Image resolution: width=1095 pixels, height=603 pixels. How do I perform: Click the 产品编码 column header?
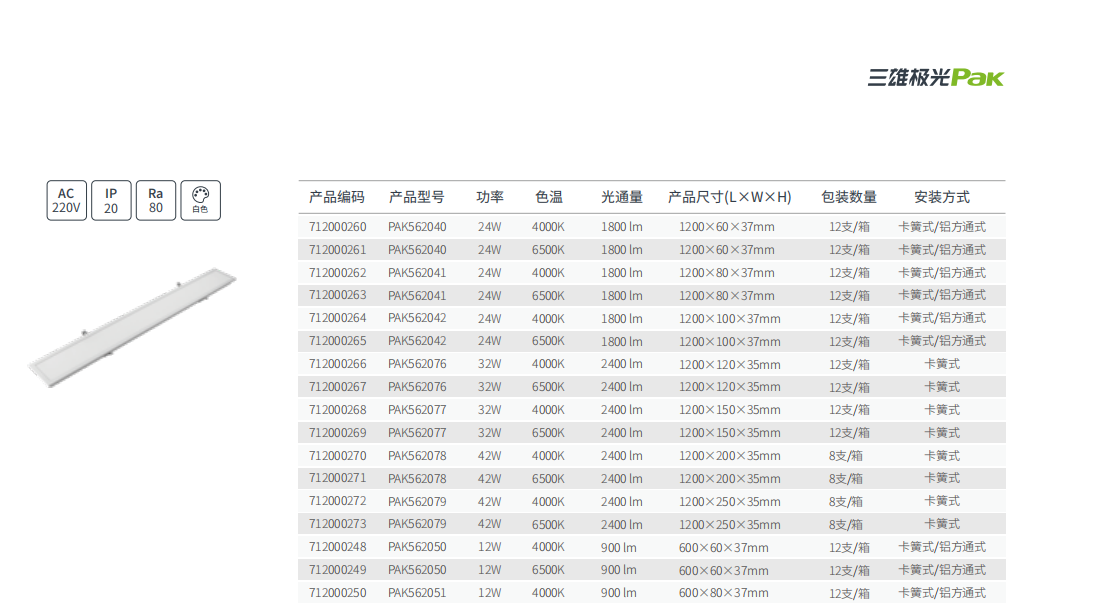[337, 197]
